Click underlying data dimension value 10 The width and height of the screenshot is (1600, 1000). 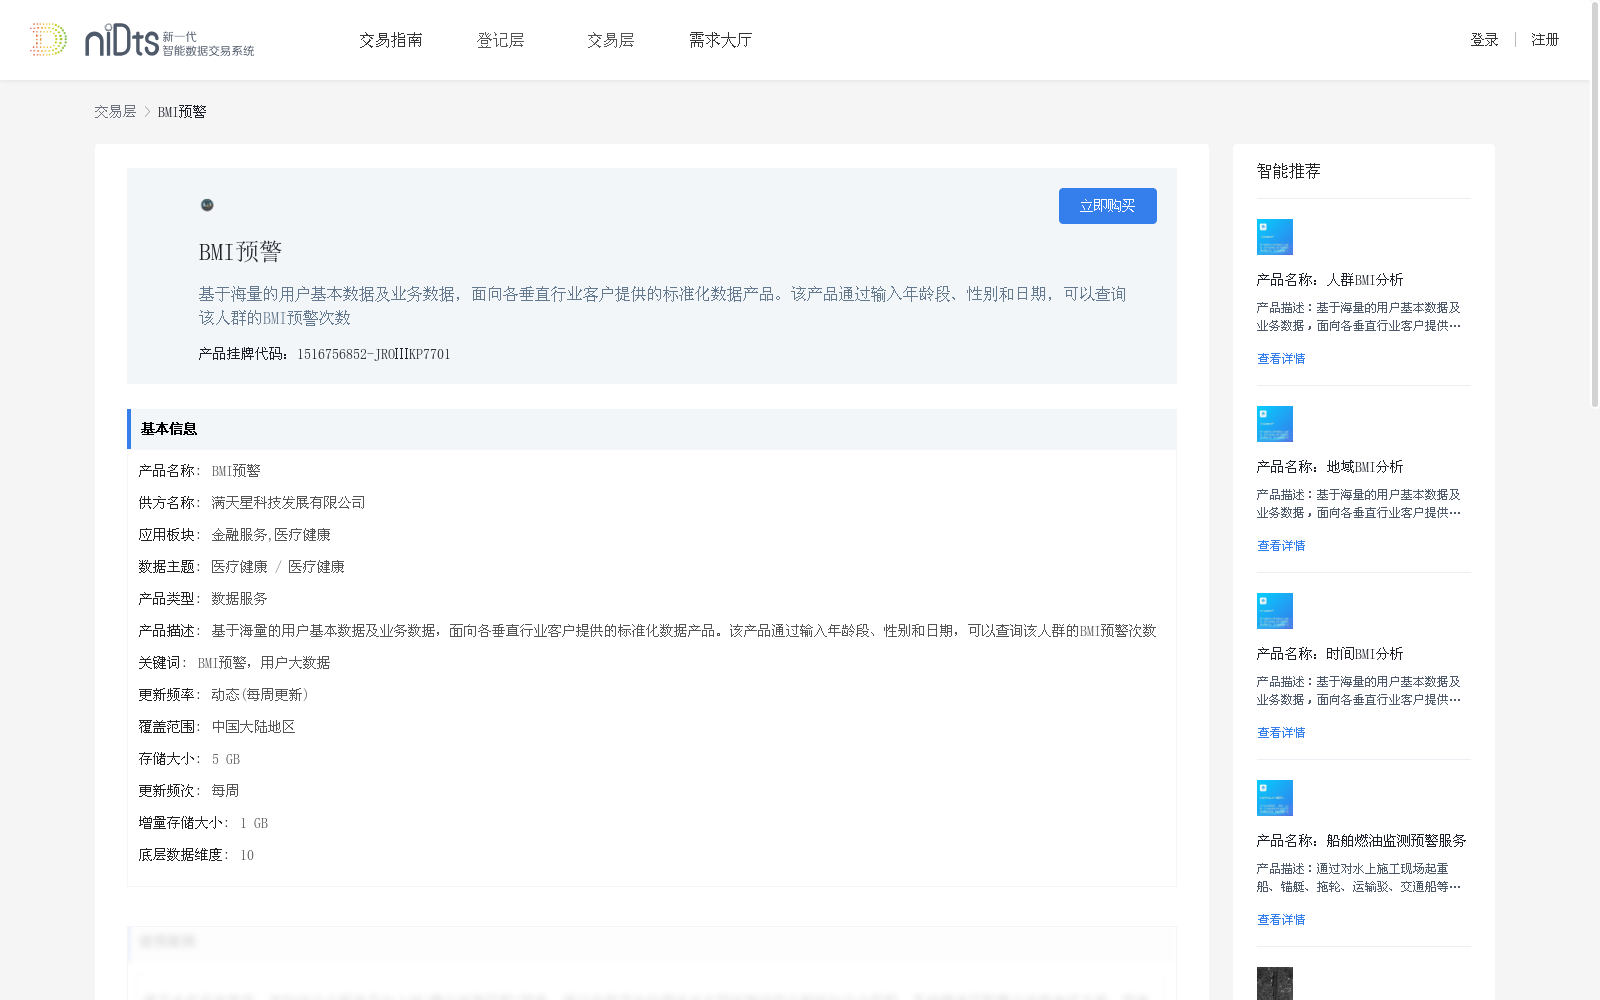pos(247,855)
